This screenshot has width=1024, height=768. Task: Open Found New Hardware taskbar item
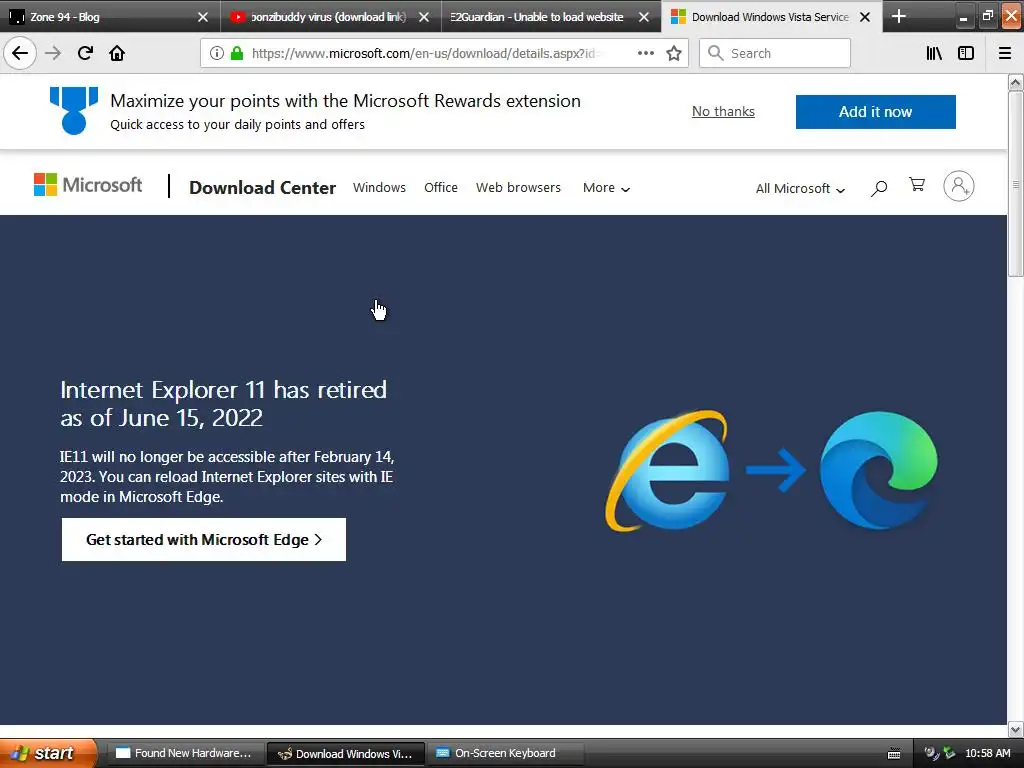185,753
